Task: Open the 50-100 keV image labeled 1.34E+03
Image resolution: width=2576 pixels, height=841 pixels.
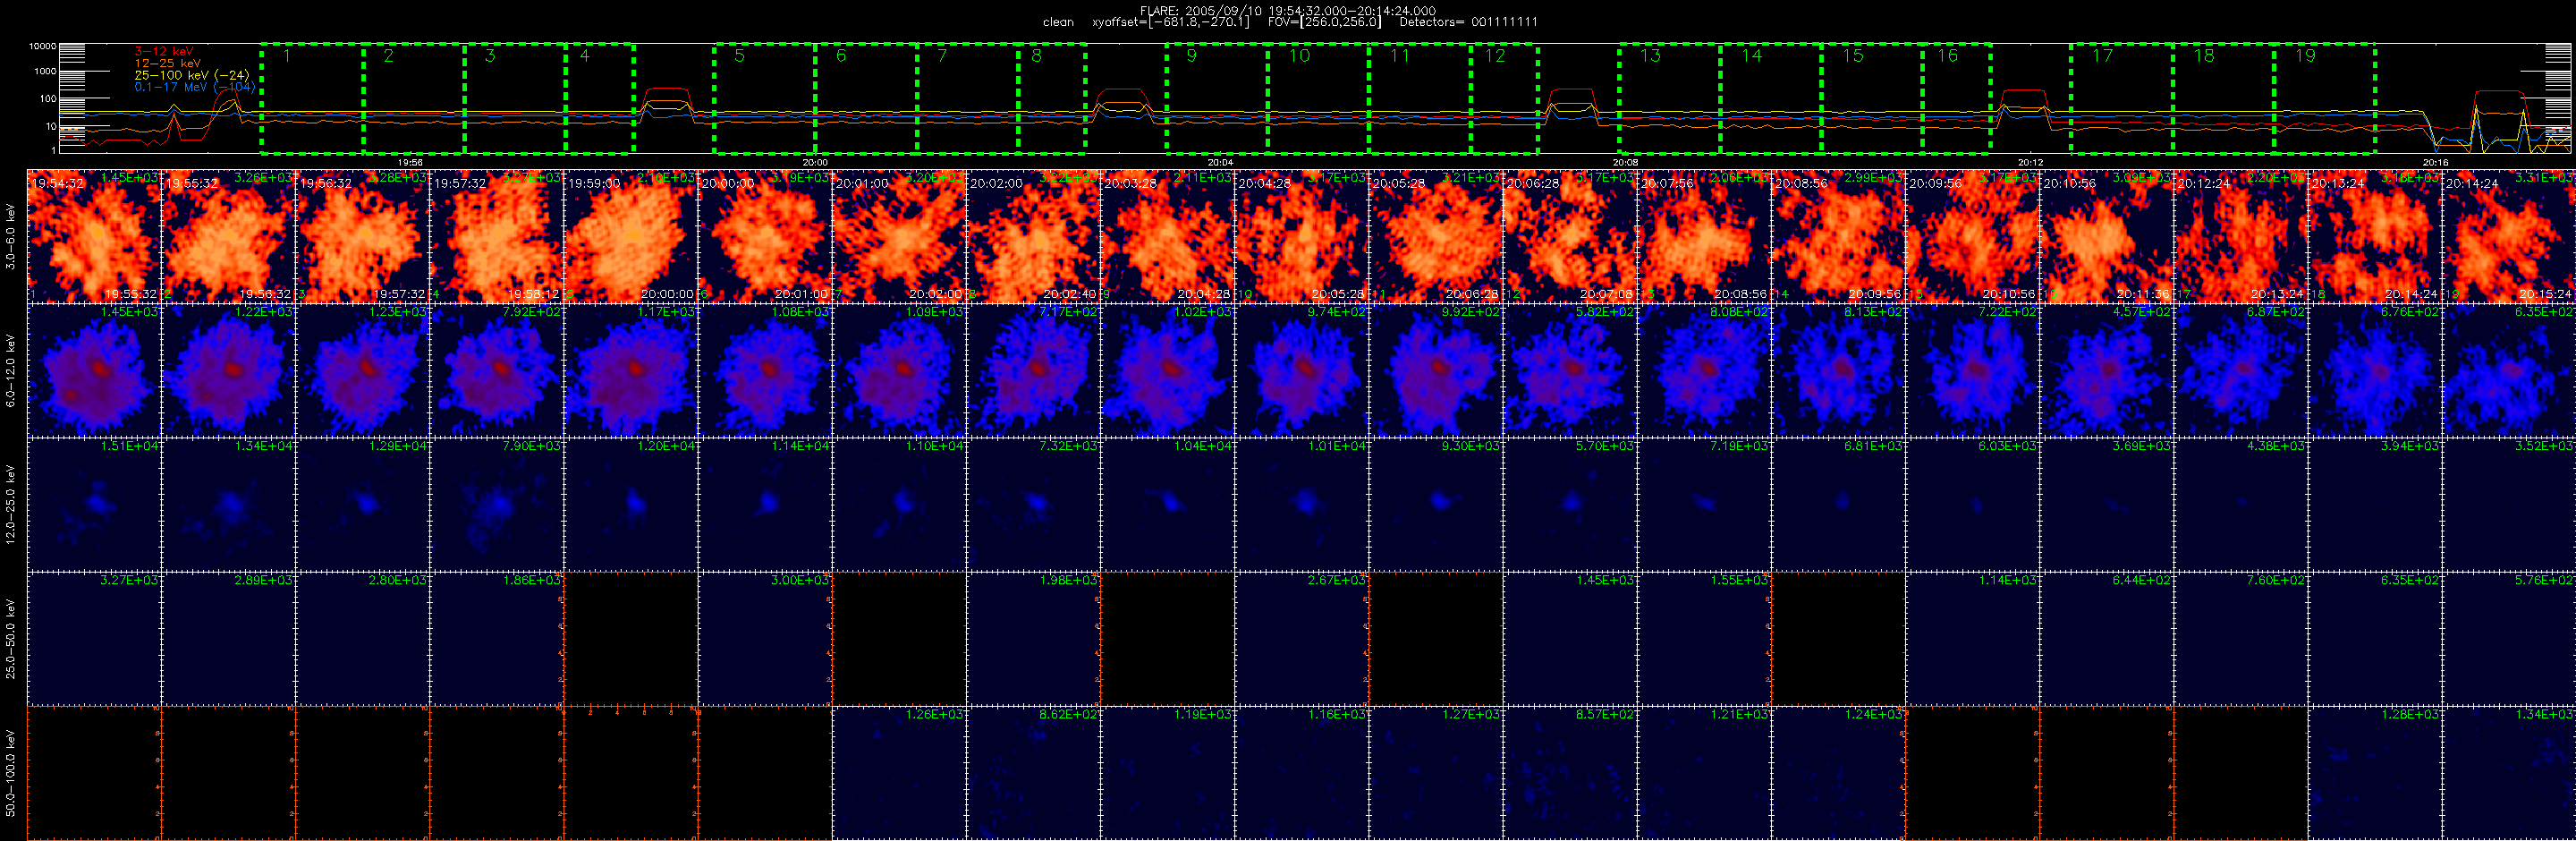Action: (2509, 773)
